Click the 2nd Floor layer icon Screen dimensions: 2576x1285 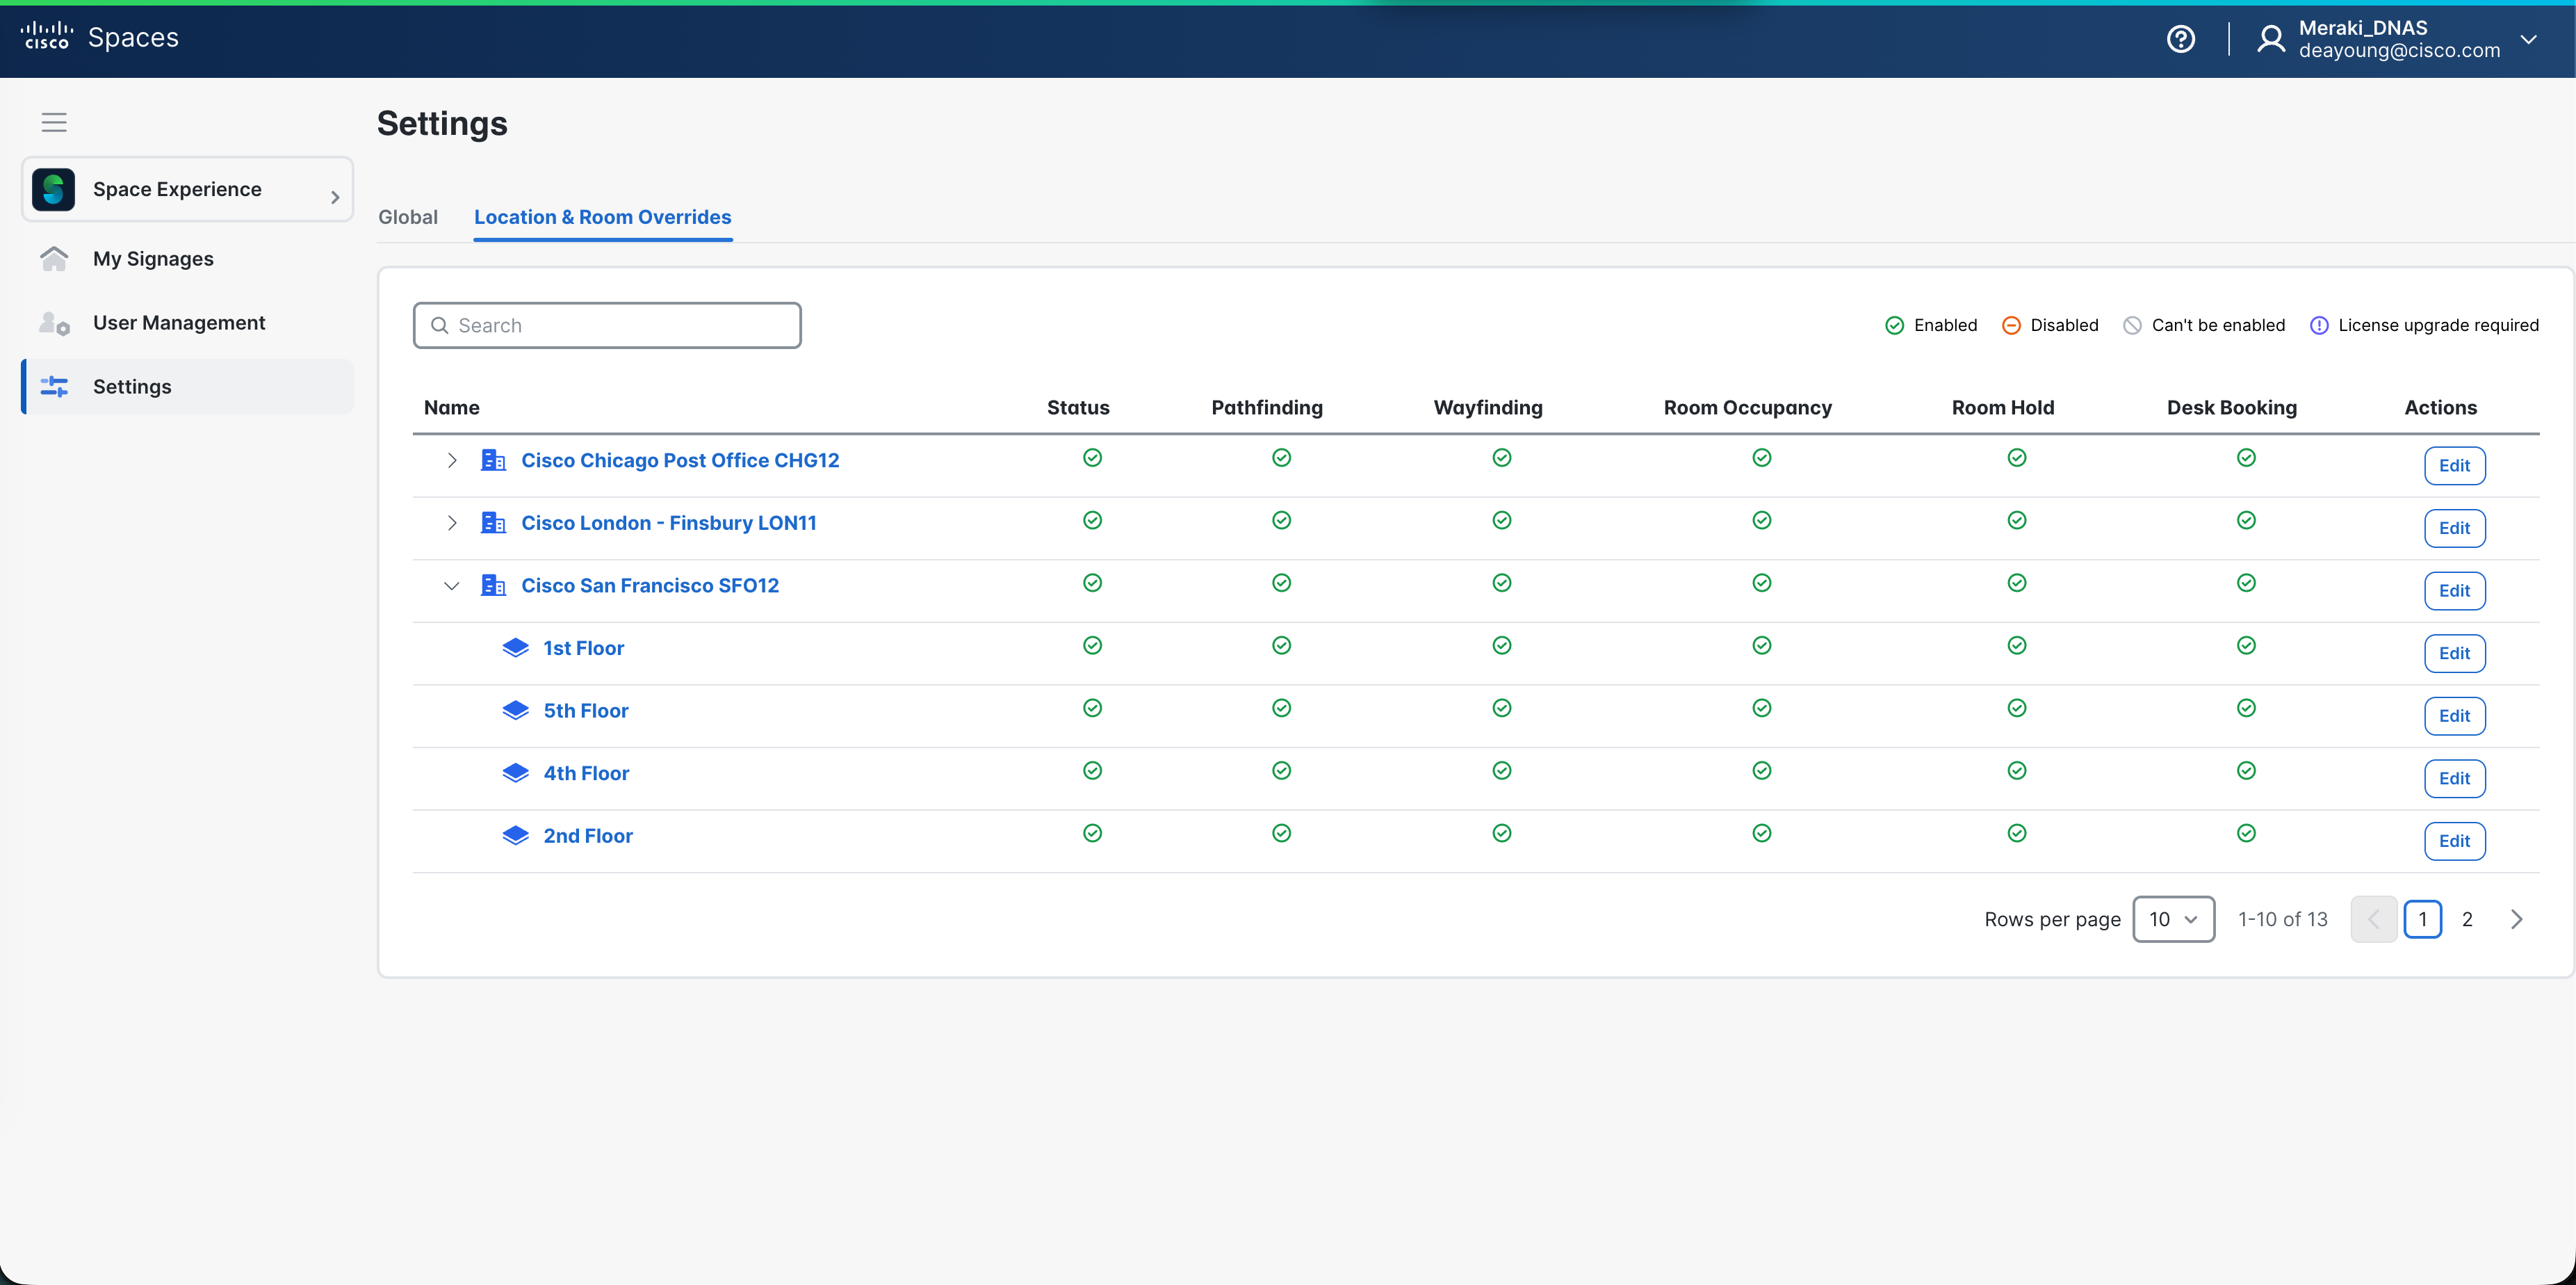[x=515, y=836]
